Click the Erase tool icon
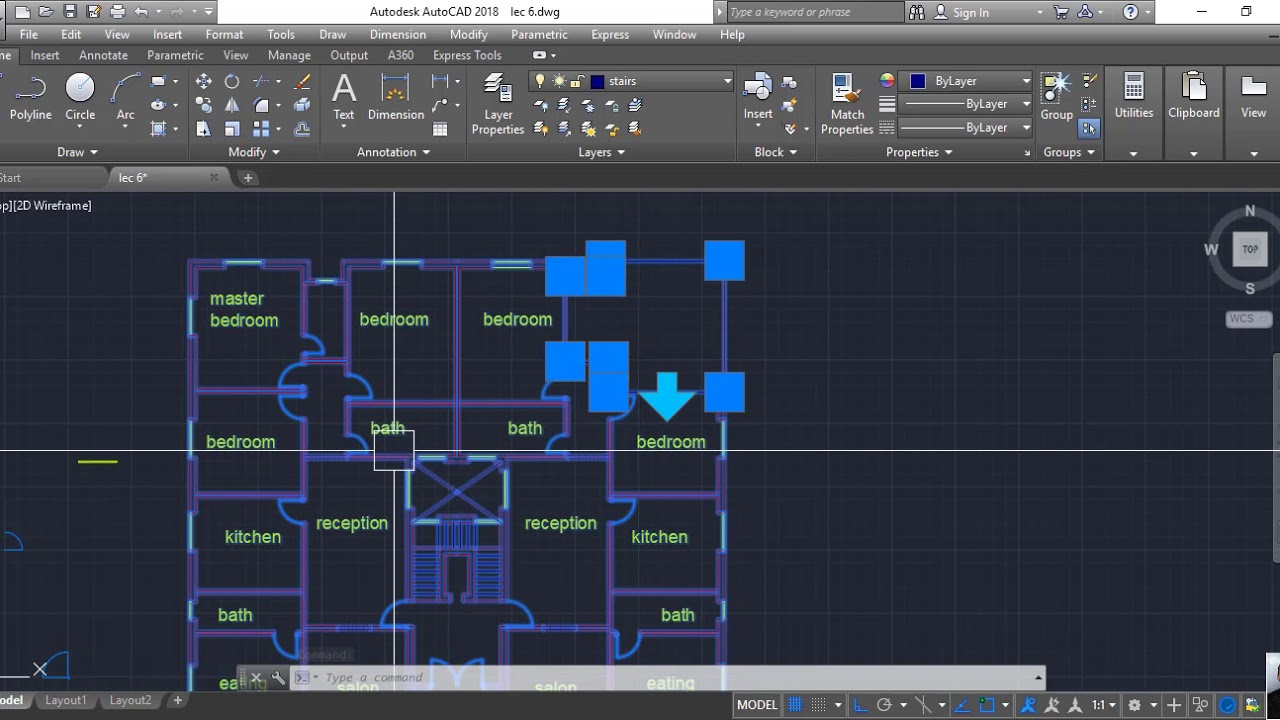The width and height of the screenshot is (1280, 720). point(302,82)
